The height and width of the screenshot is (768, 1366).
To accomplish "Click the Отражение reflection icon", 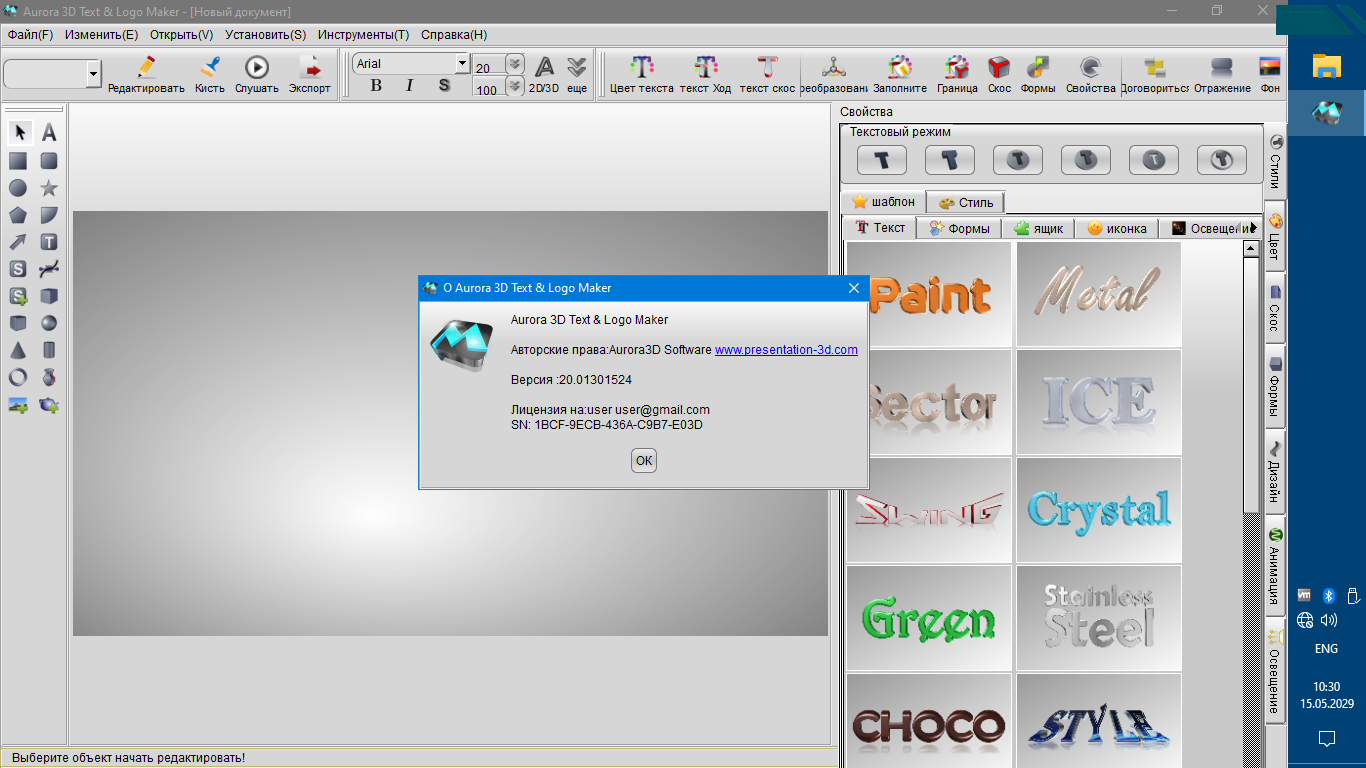I will point(1222,73).
